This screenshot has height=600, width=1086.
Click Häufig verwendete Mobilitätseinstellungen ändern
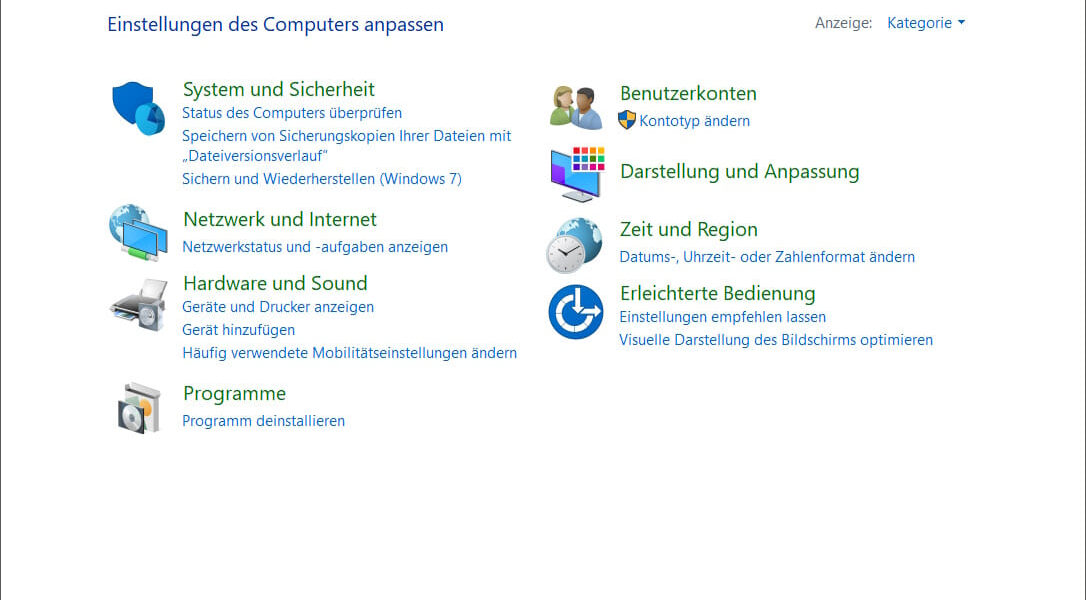[x=349, y=352]
